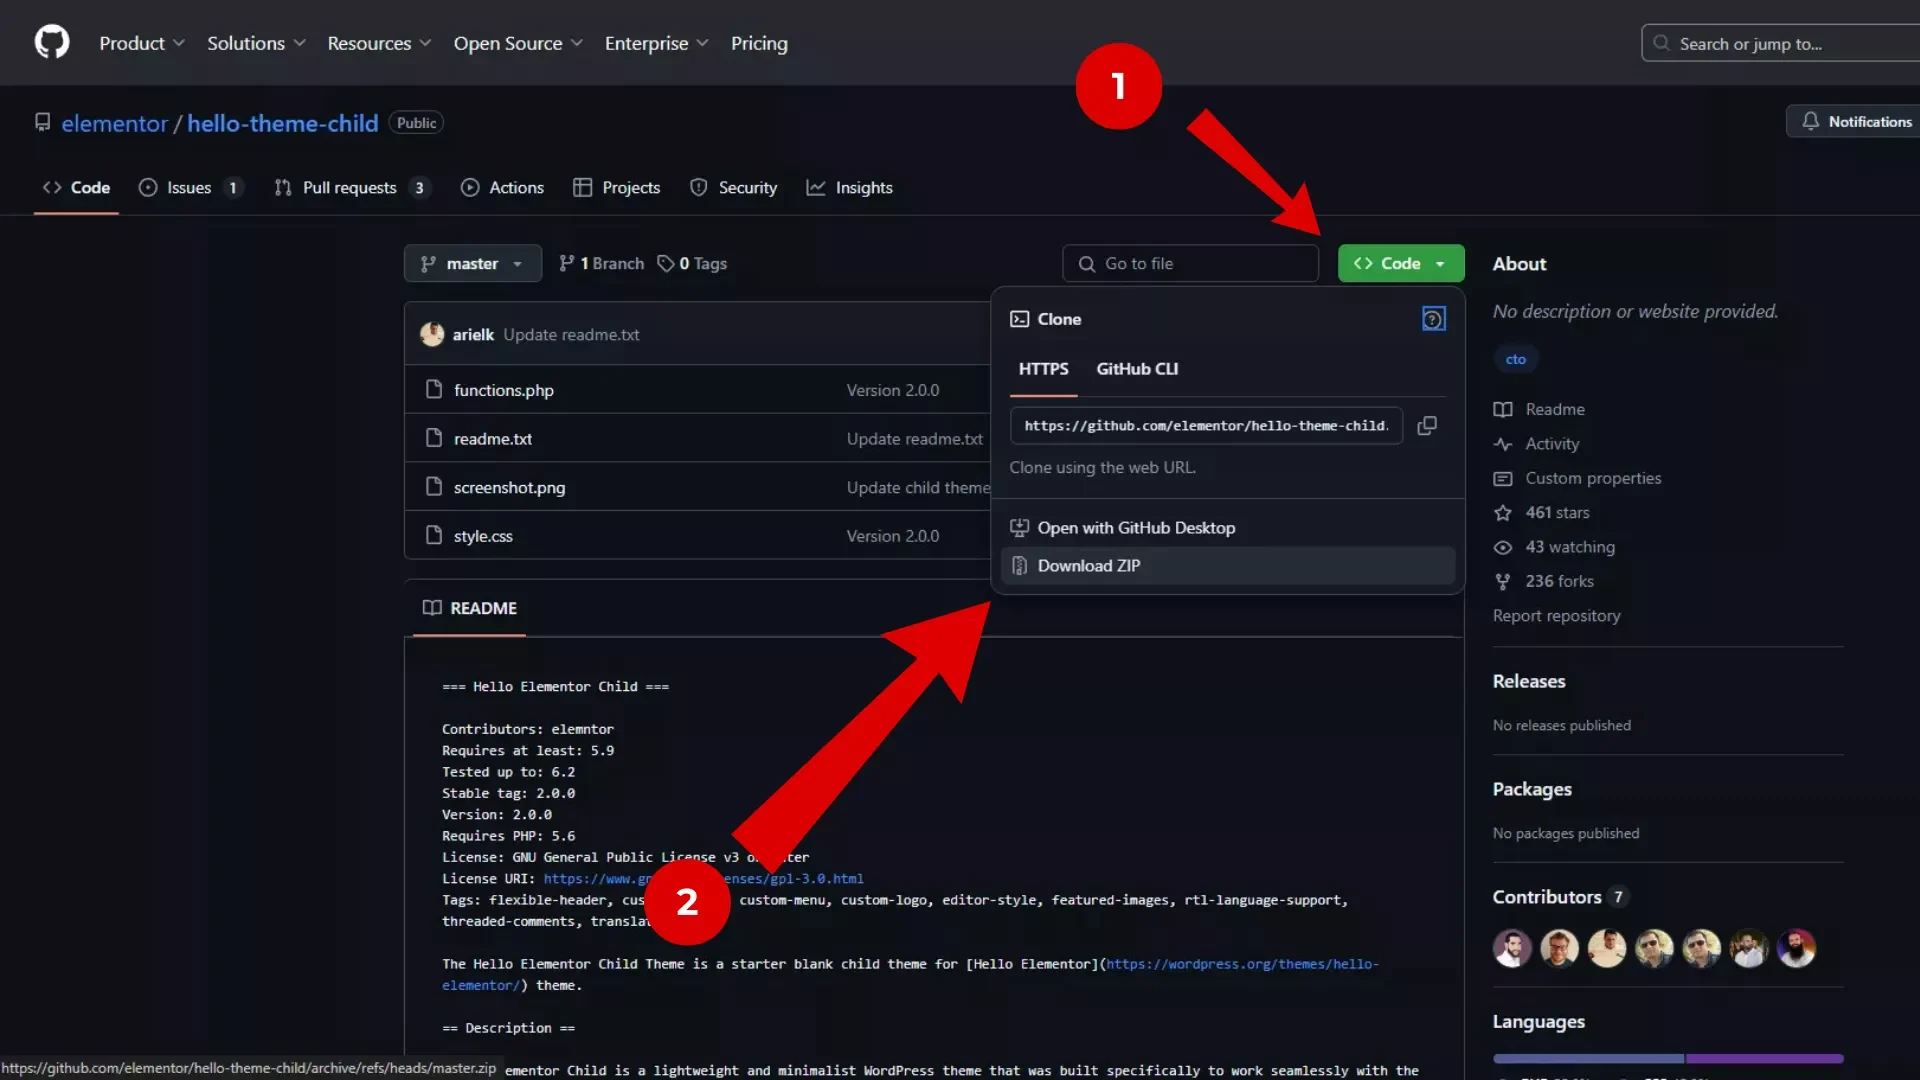Viewport: 1920px width, 1080px height.
Task: Open Custom properties link
Action: [x=1578, y=478]
